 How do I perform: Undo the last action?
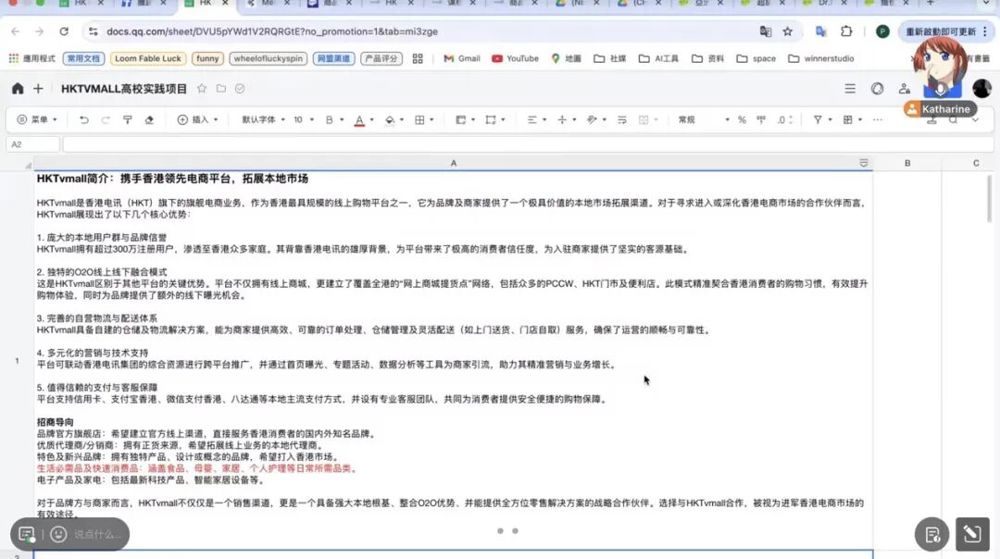pyautogui.click(x=84, y=120)
